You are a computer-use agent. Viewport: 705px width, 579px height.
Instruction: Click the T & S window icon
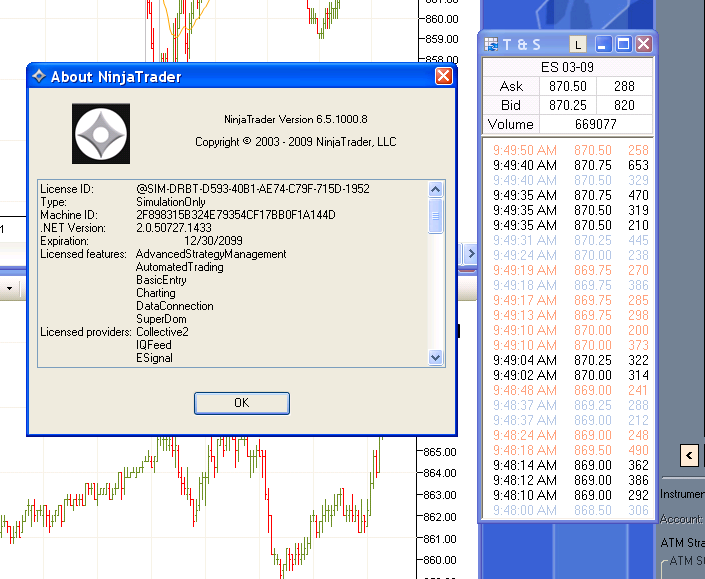point(491,44)
